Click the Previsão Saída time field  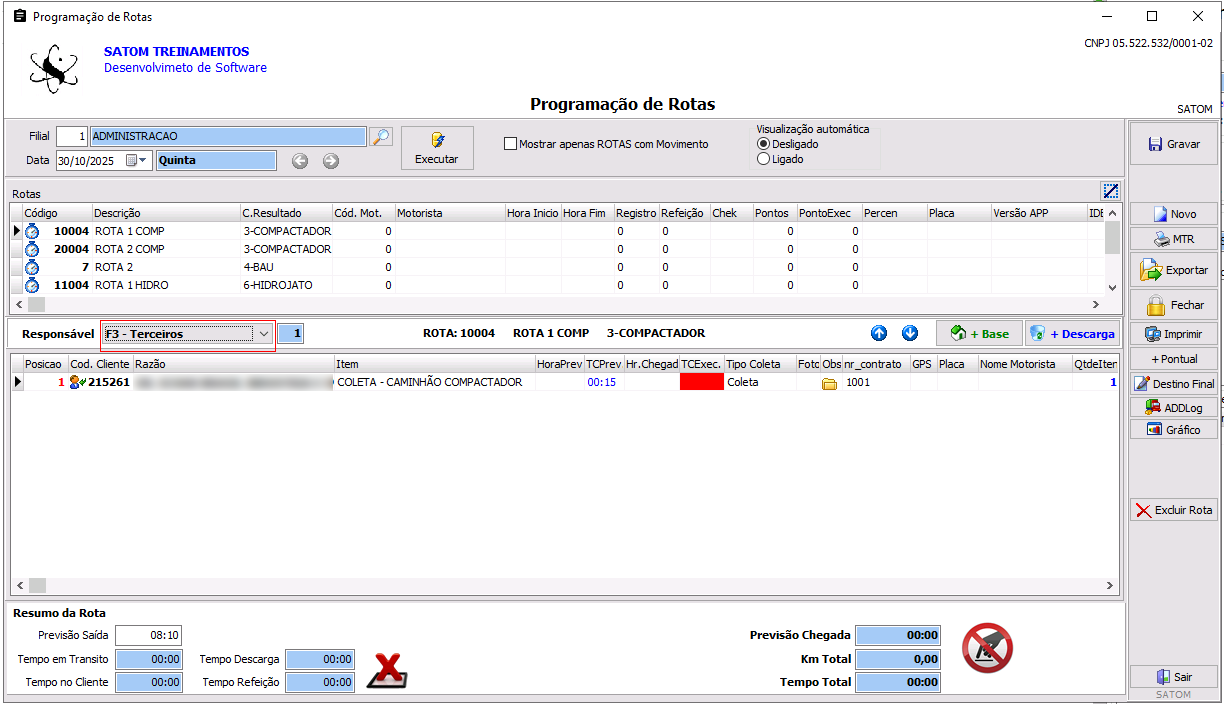[x=148, y=635]
